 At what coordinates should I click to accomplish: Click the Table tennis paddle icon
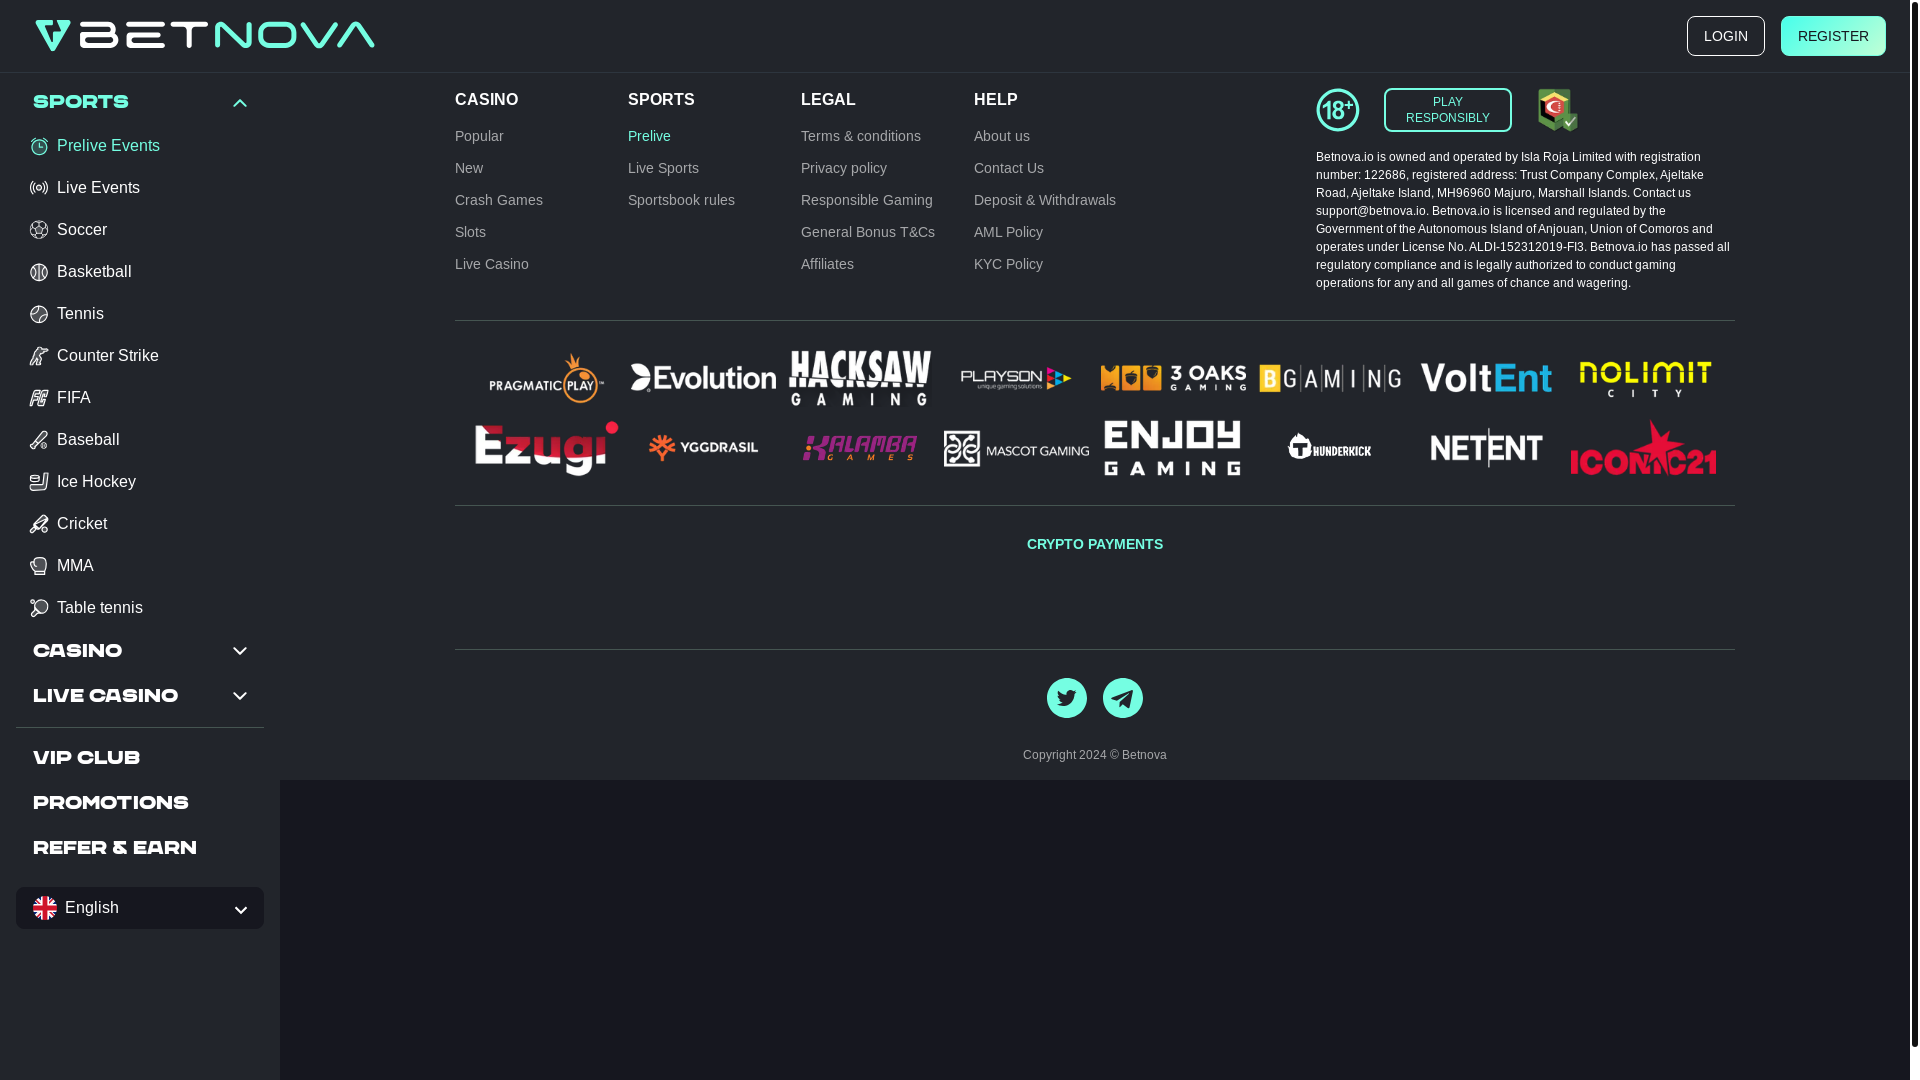pos(39,608)
